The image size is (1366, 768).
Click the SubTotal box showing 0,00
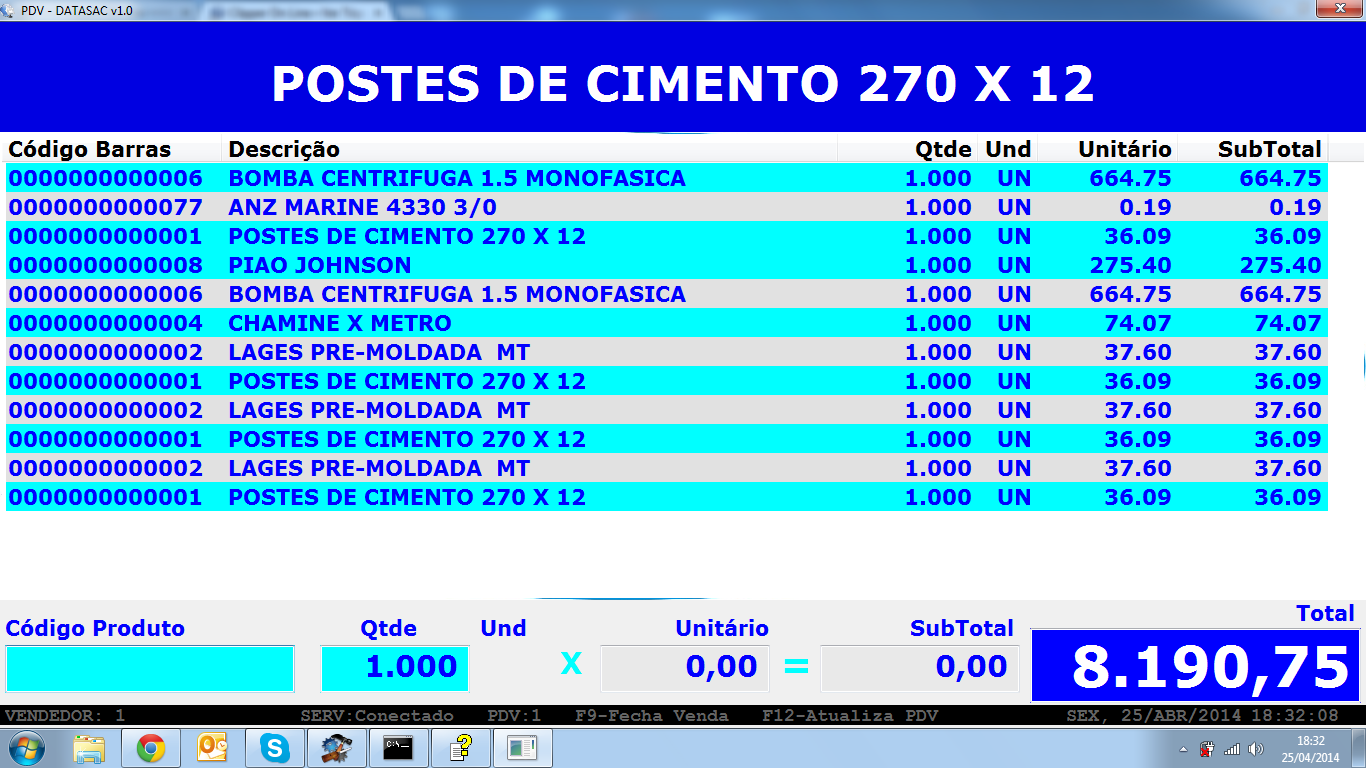point(920,668)
